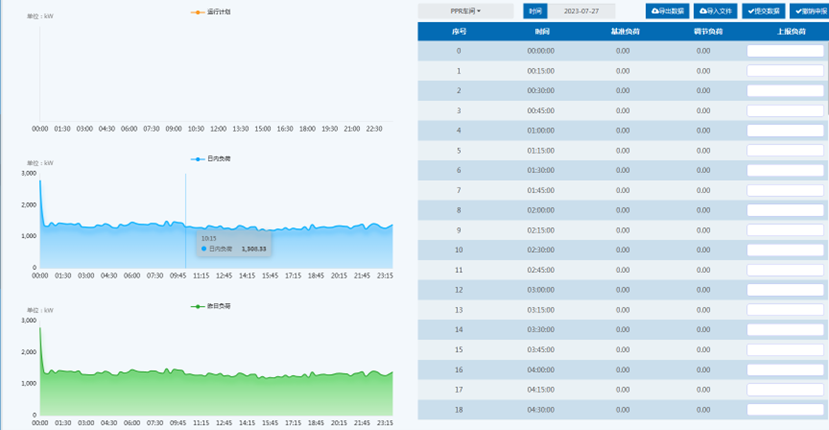Select the time cell 01:30:00

541,170
